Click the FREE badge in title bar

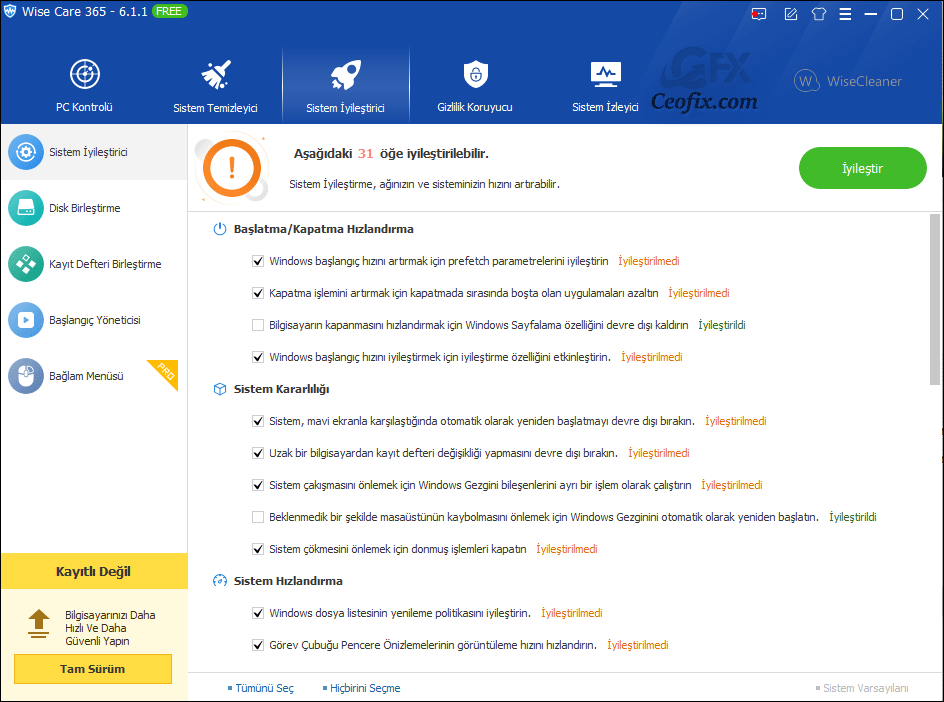click(x=170, y=11)
